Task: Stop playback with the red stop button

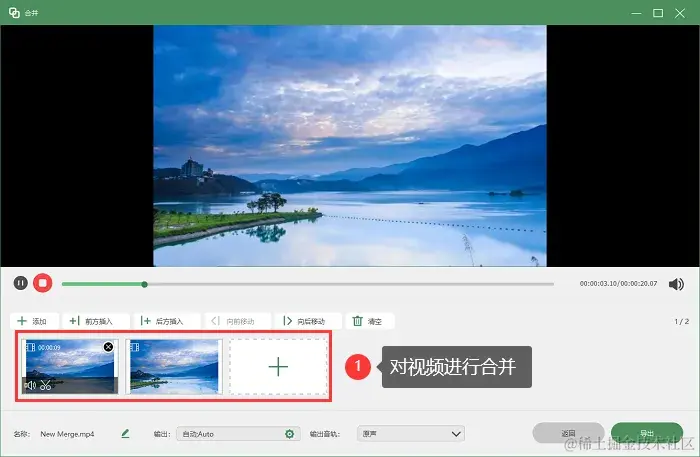Action: click(x=43, y=283)
